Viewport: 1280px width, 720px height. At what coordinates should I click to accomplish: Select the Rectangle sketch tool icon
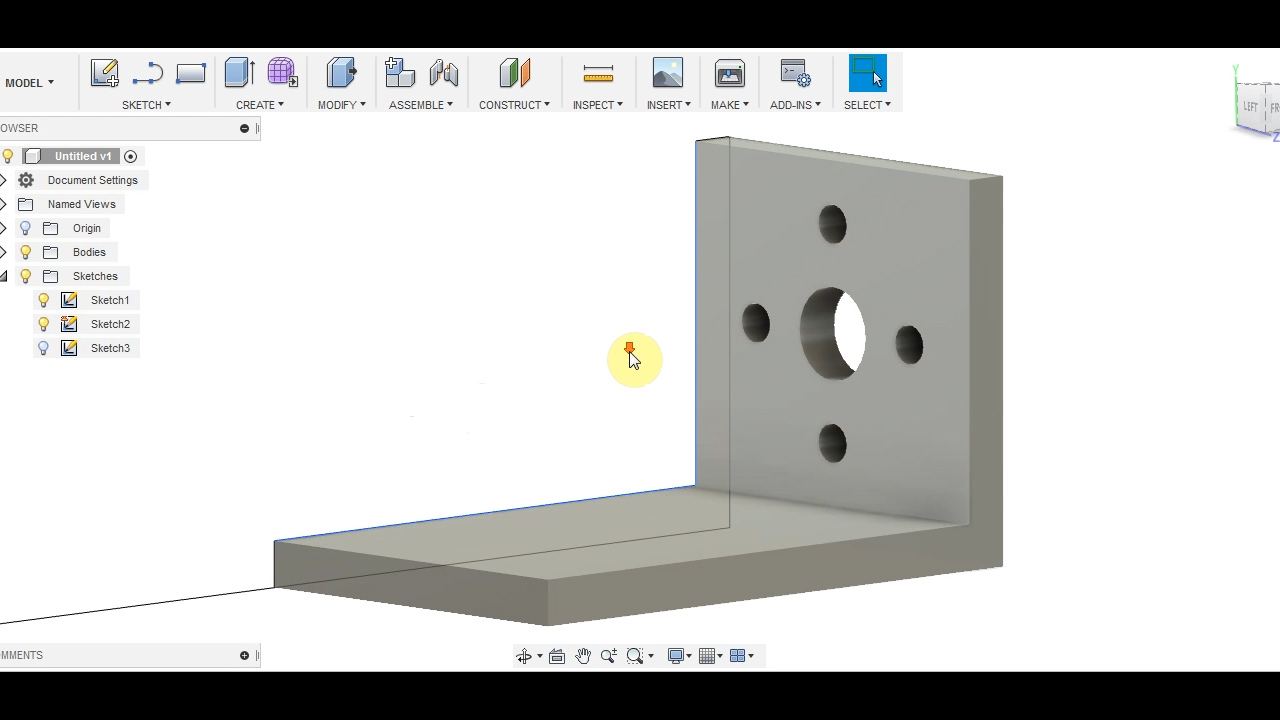point(190,73)
